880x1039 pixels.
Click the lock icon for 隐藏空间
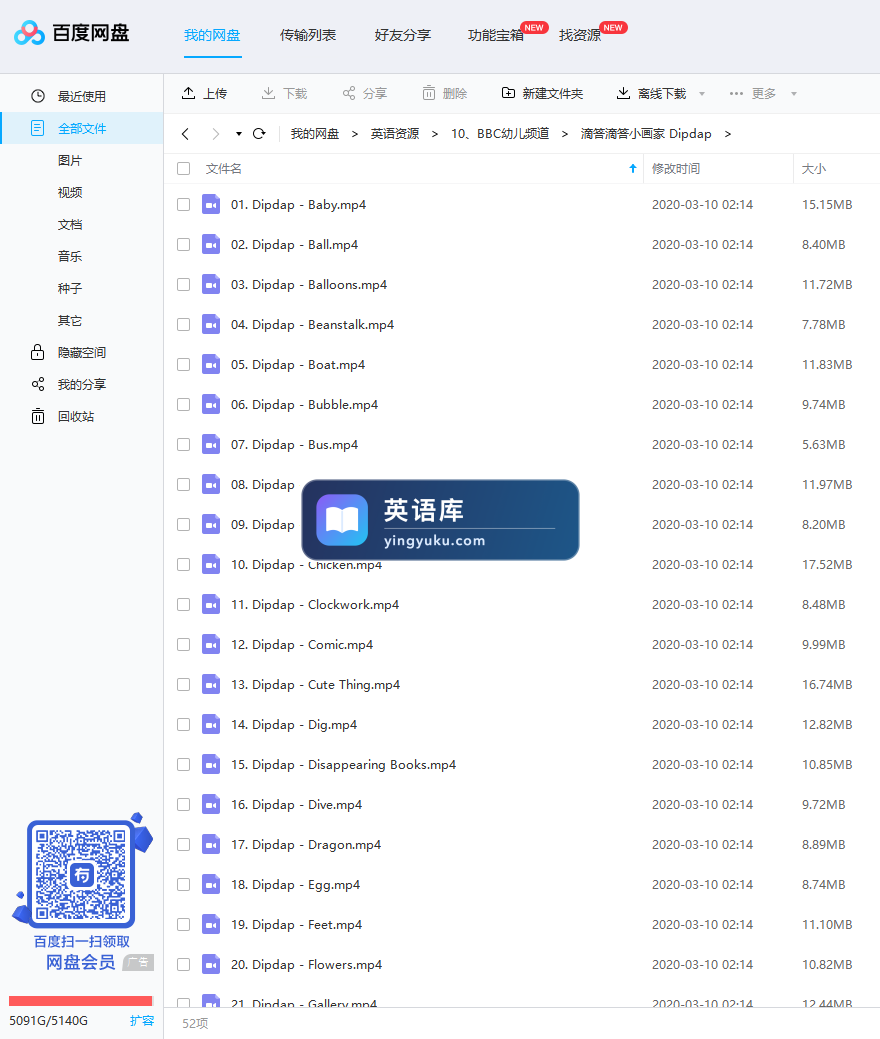38,352
